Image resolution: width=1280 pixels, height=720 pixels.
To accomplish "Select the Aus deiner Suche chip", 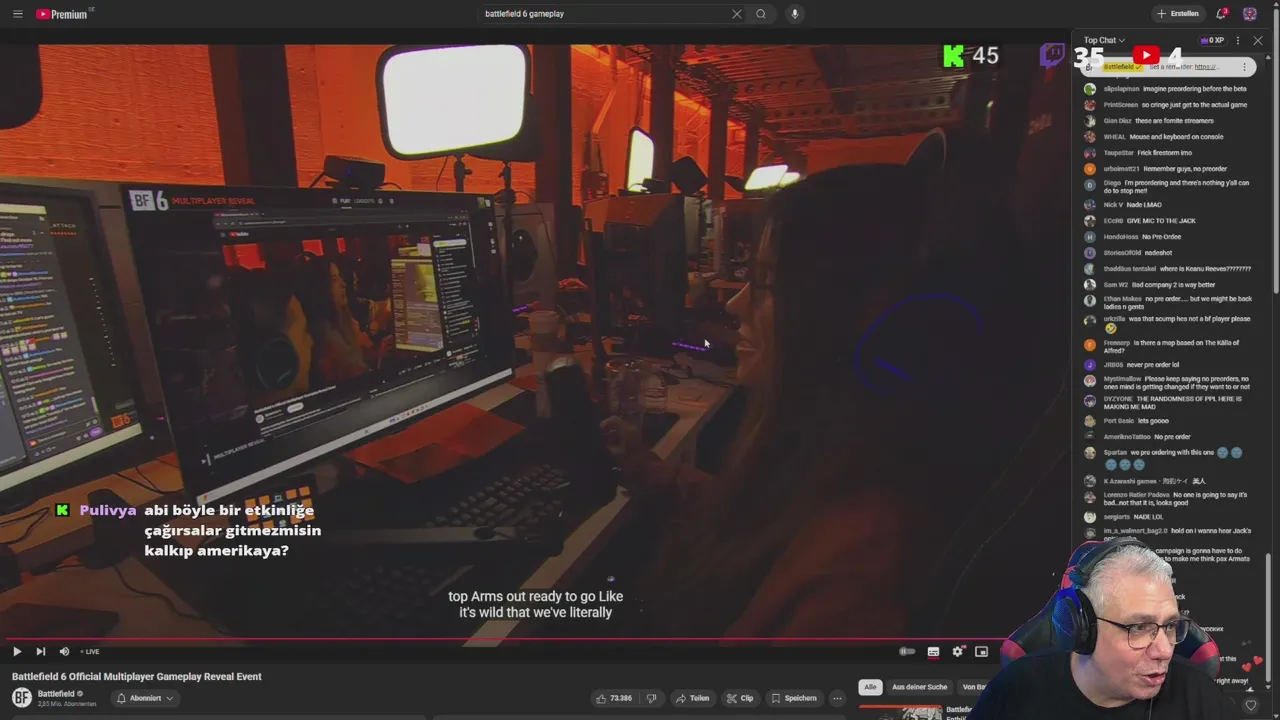I will (919, 687).
